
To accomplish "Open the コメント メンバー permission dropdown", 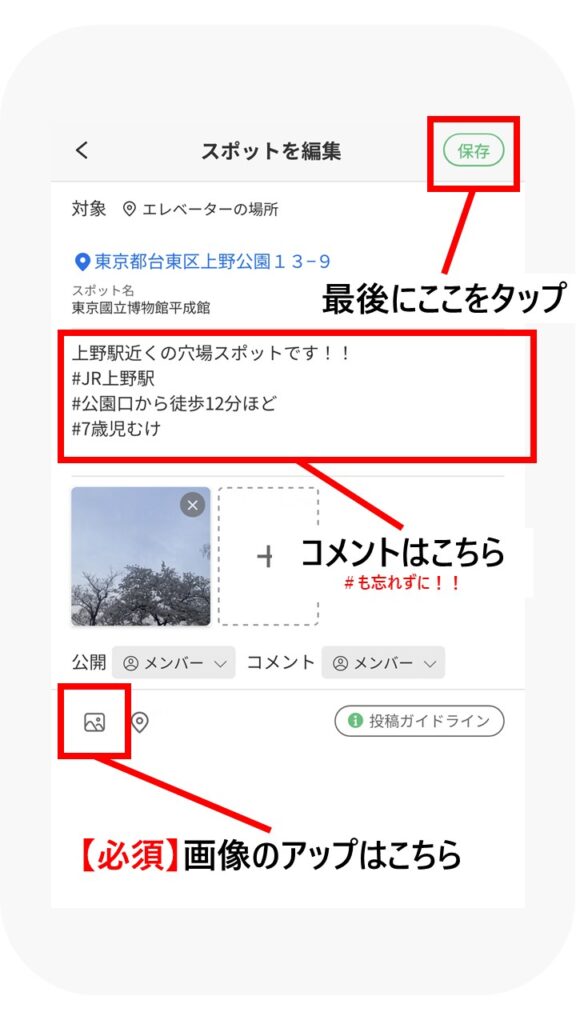I will [383, 663].
